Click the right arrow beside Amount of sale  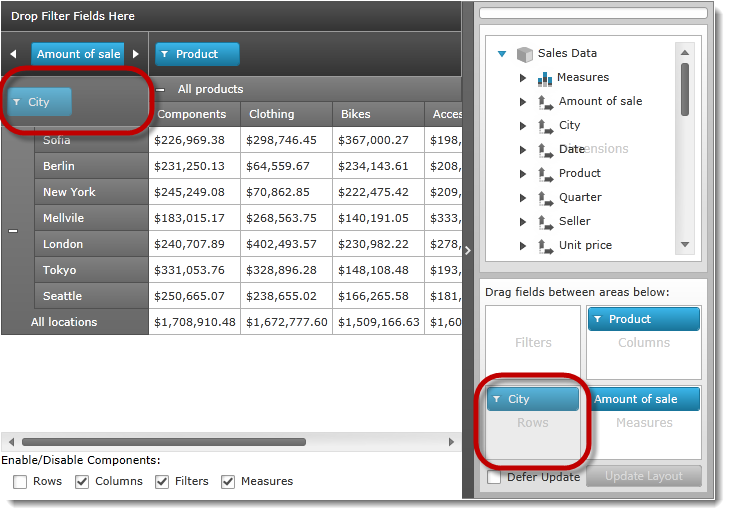[136, 55]
